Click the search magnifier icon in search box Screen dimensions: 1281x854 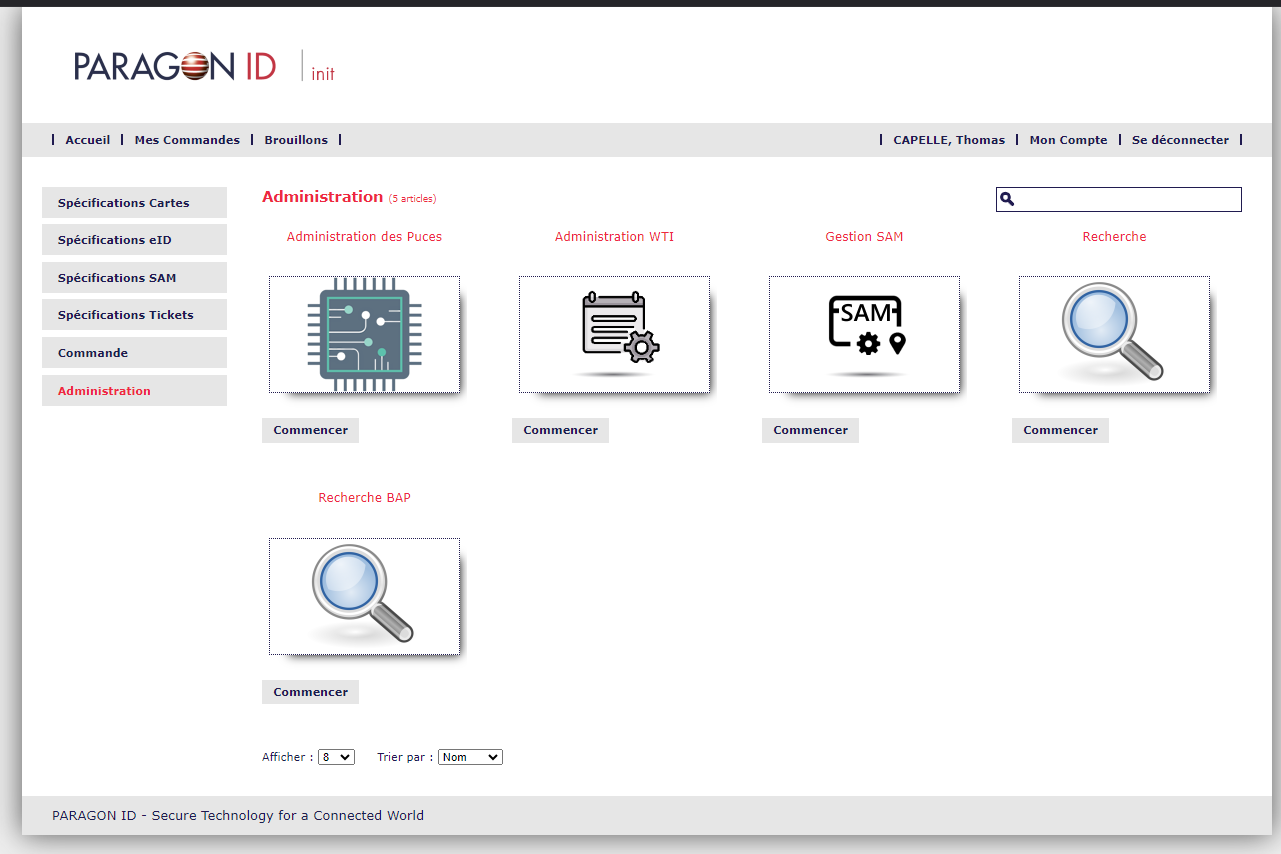[1007, 200]
